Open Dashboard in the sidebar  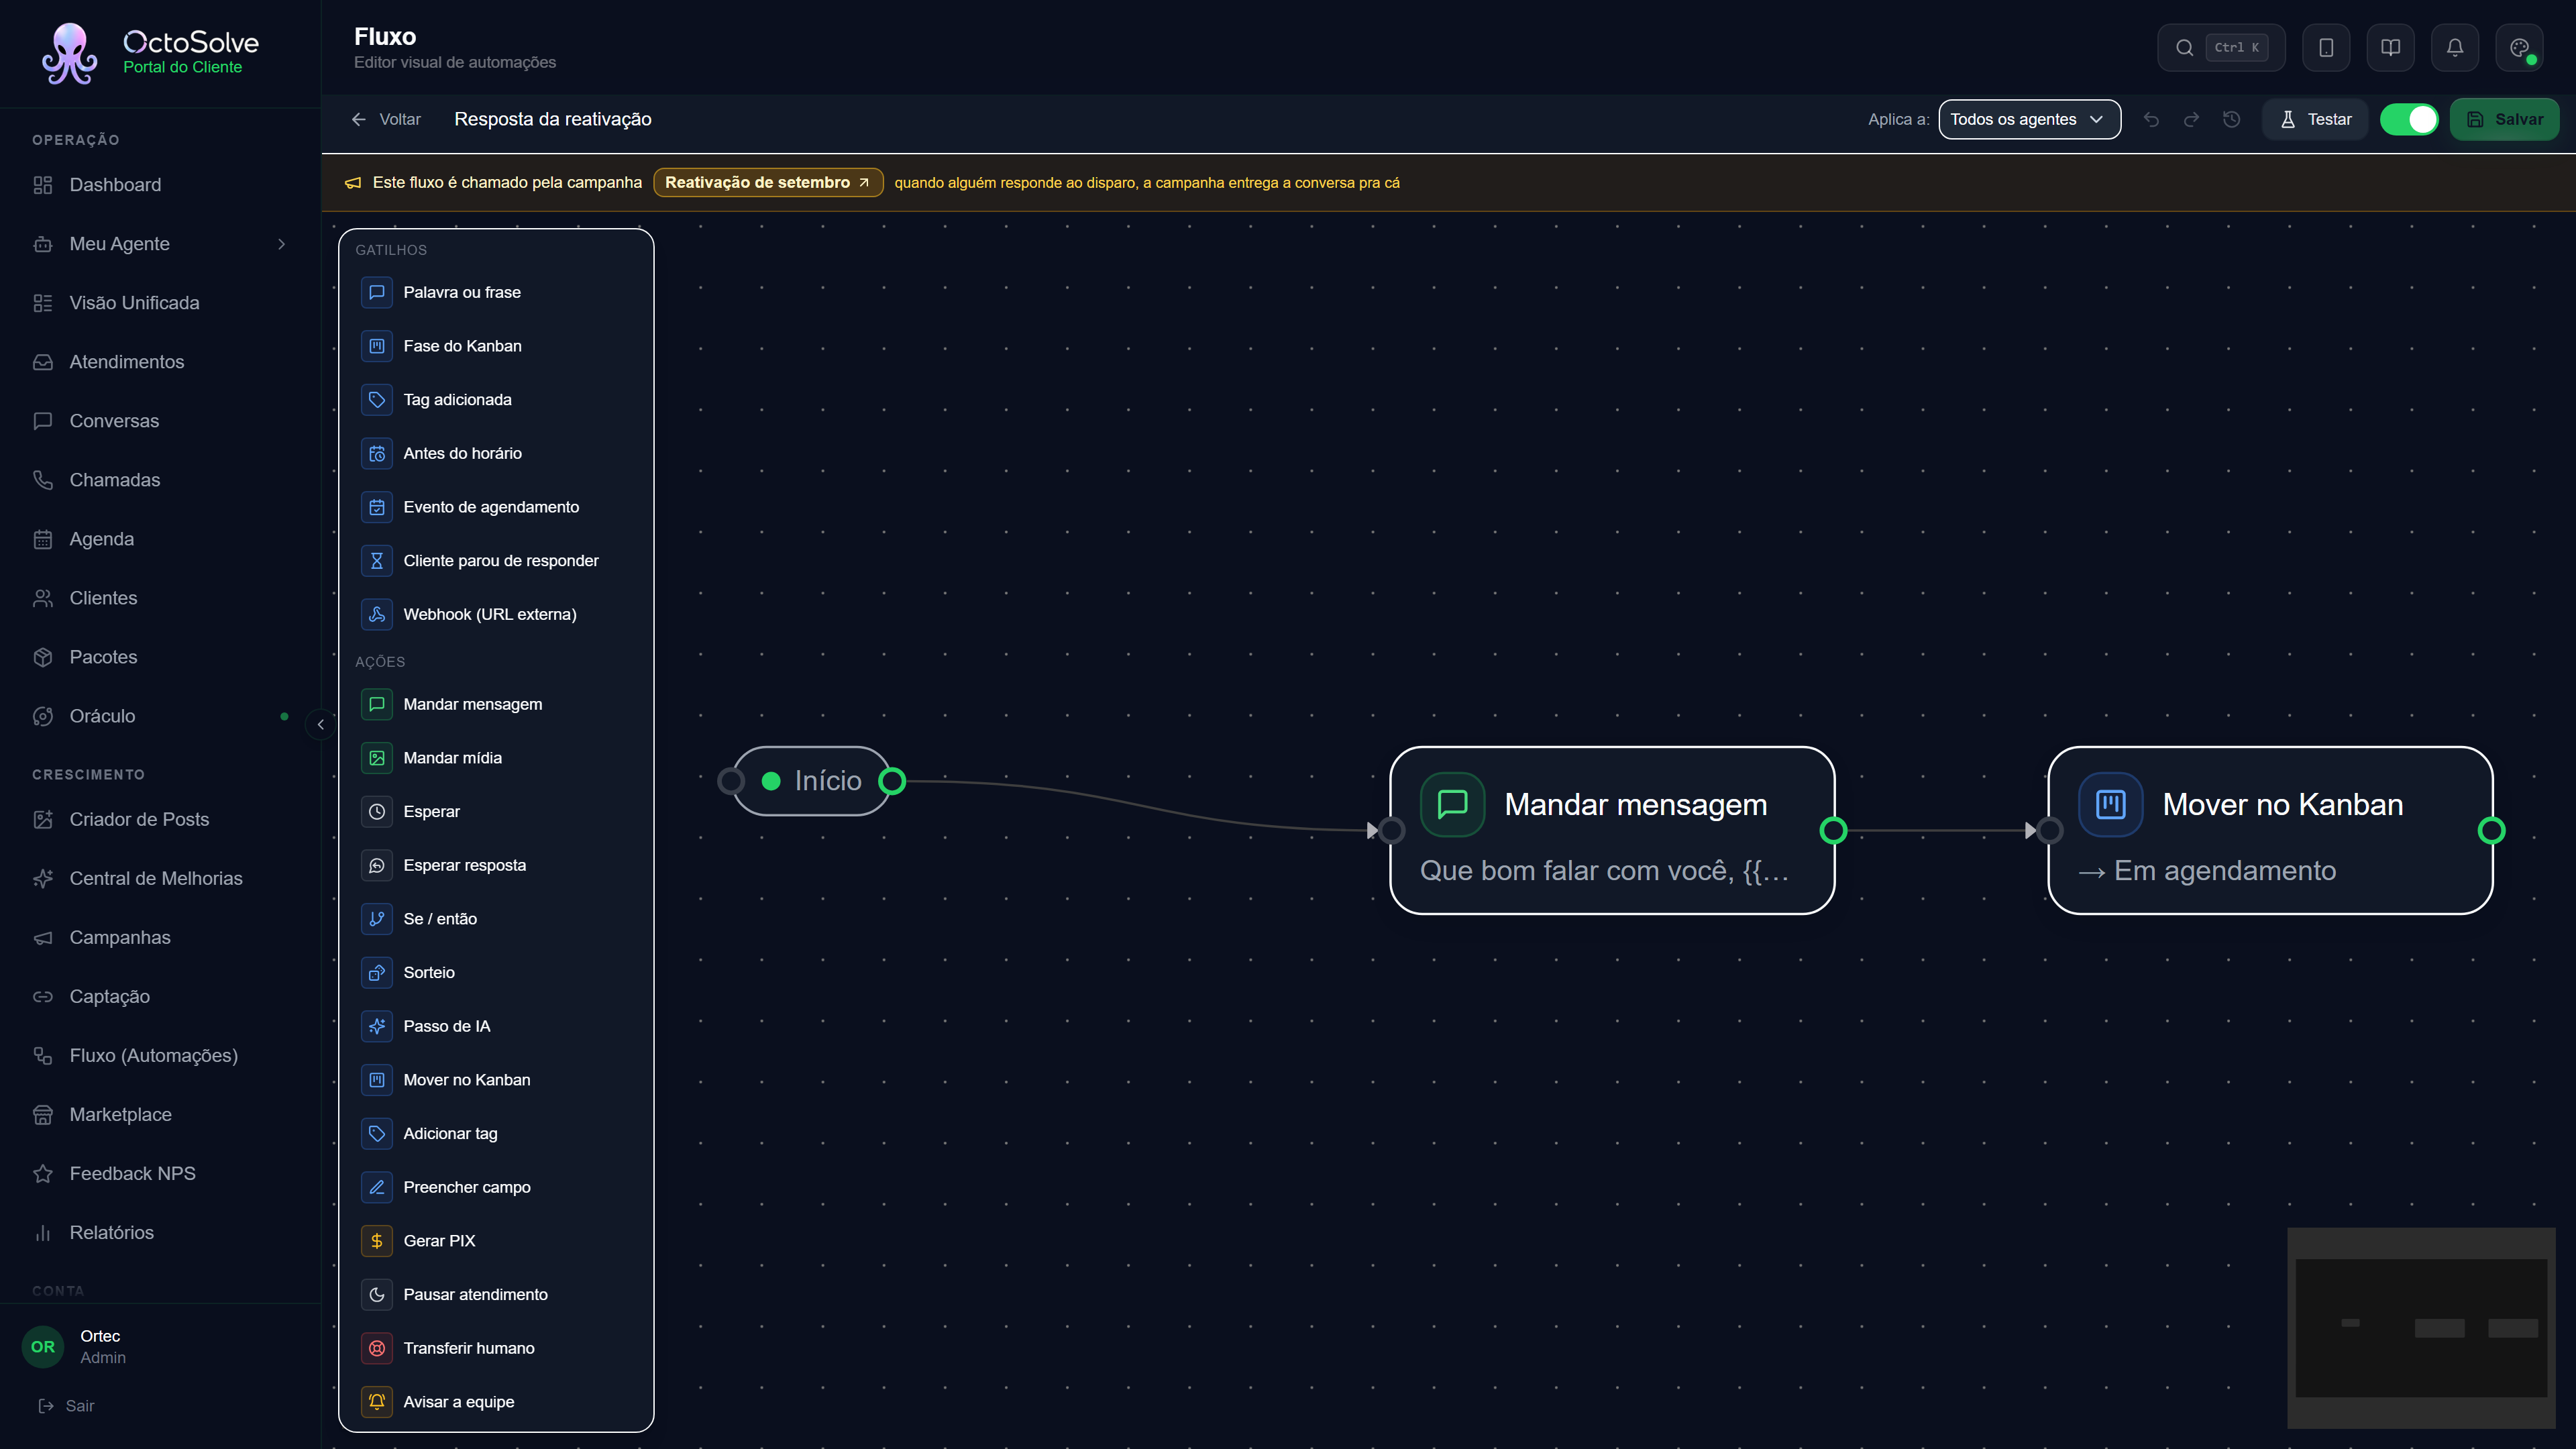tap(160, 185)
